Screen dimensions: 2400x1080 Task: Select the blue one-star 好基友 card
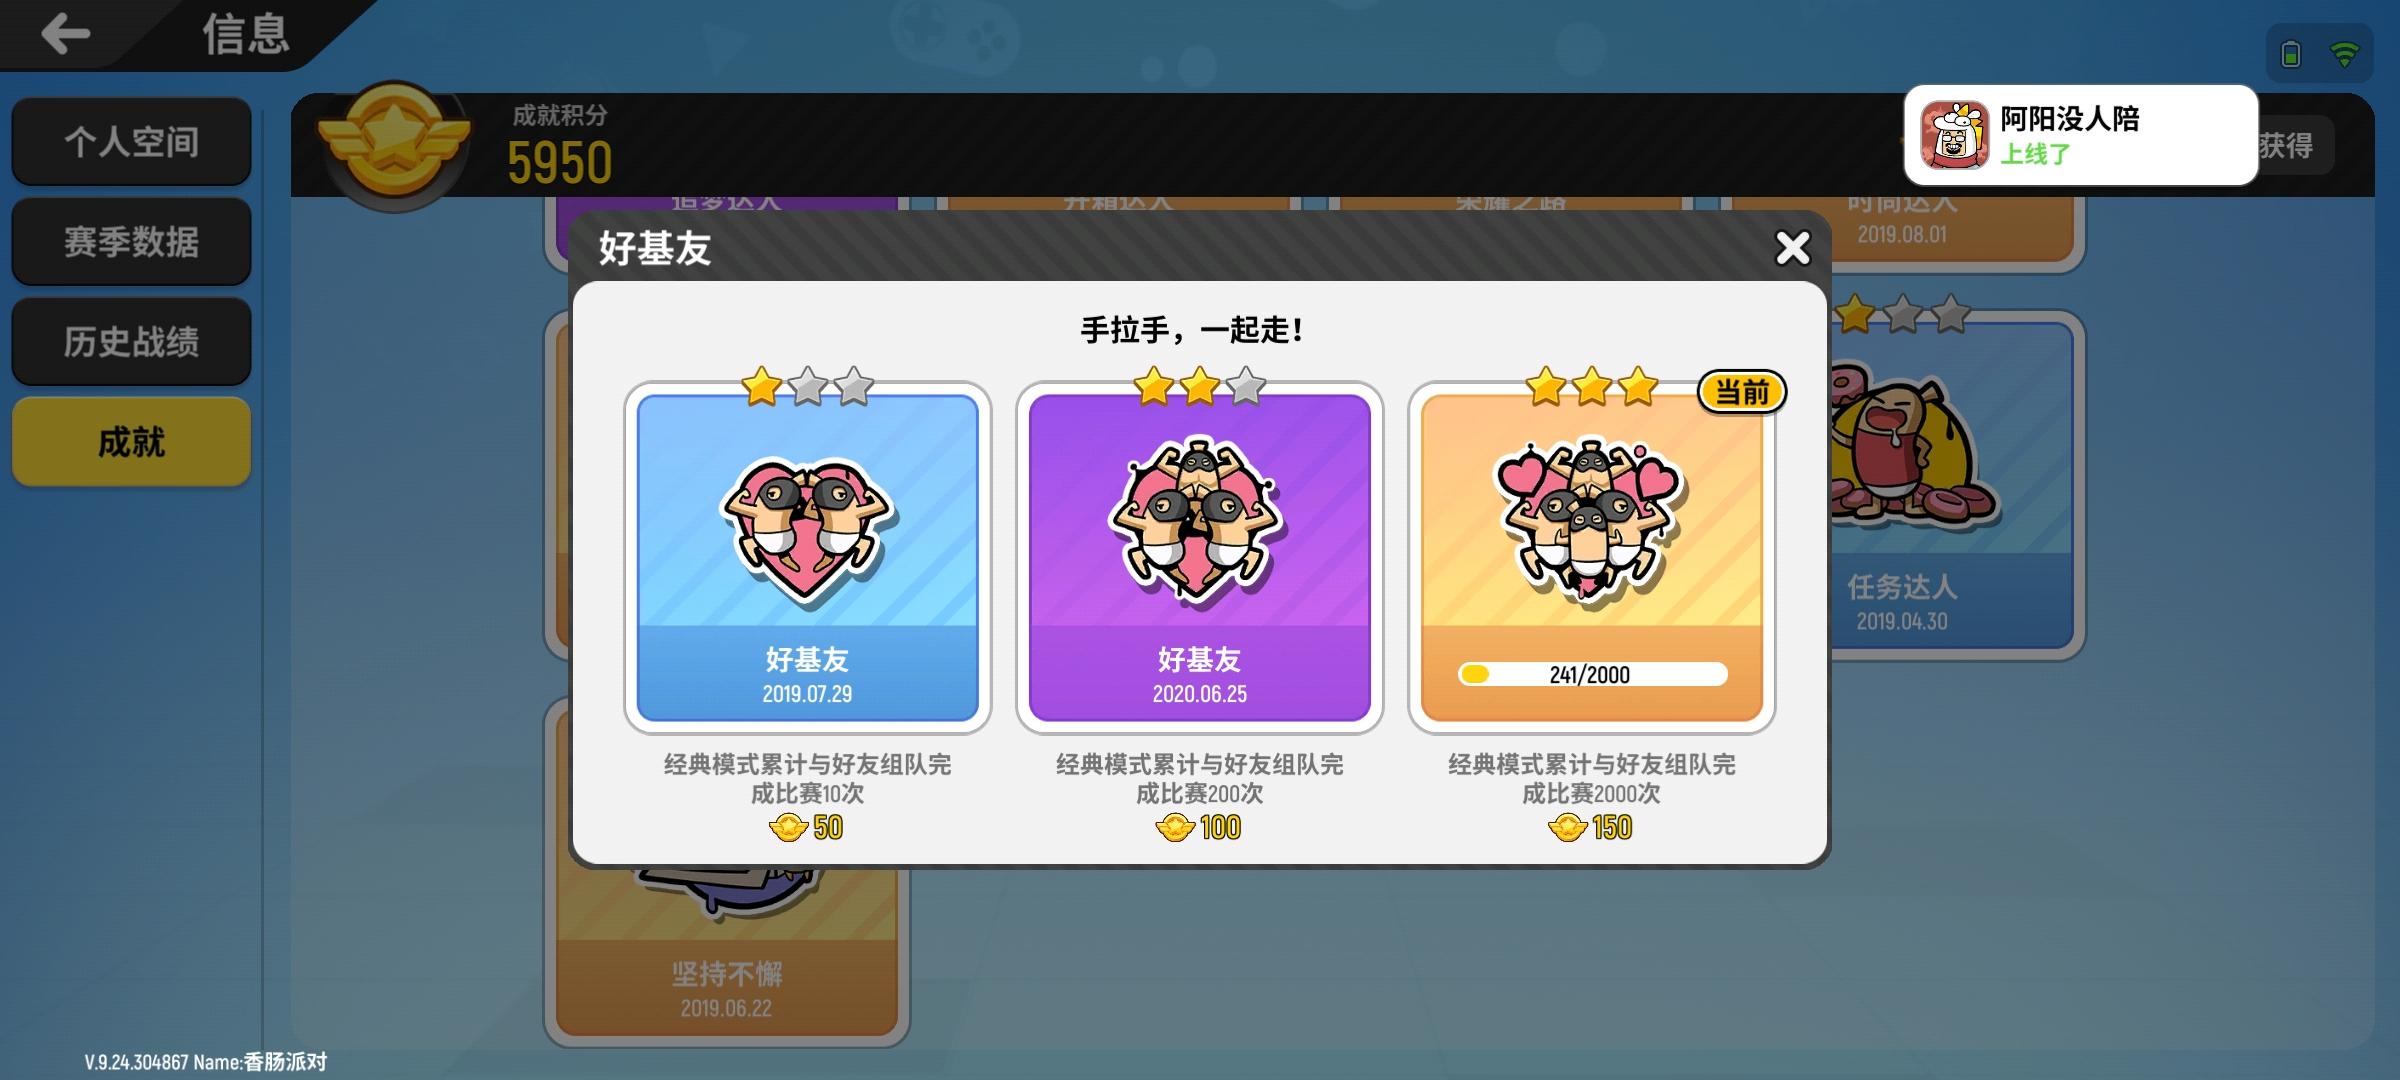point(807,557)
